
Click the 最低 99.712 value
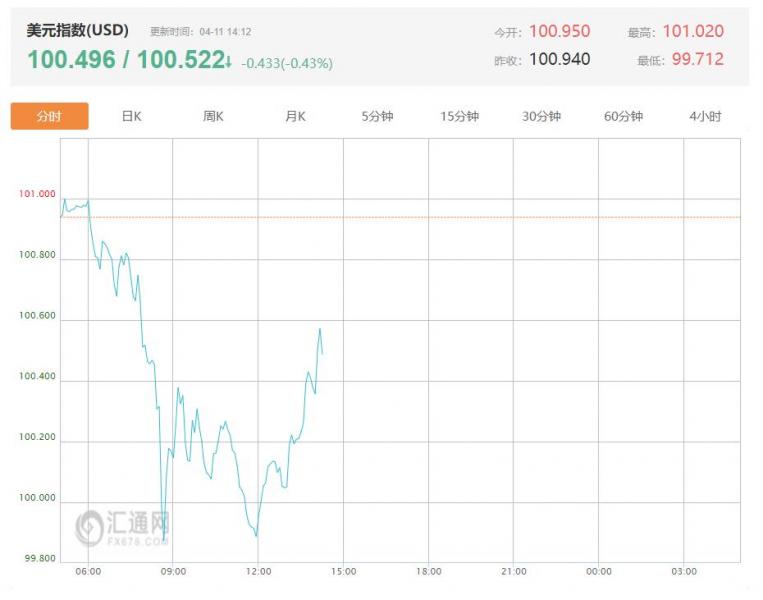click(x=696, y=60)
